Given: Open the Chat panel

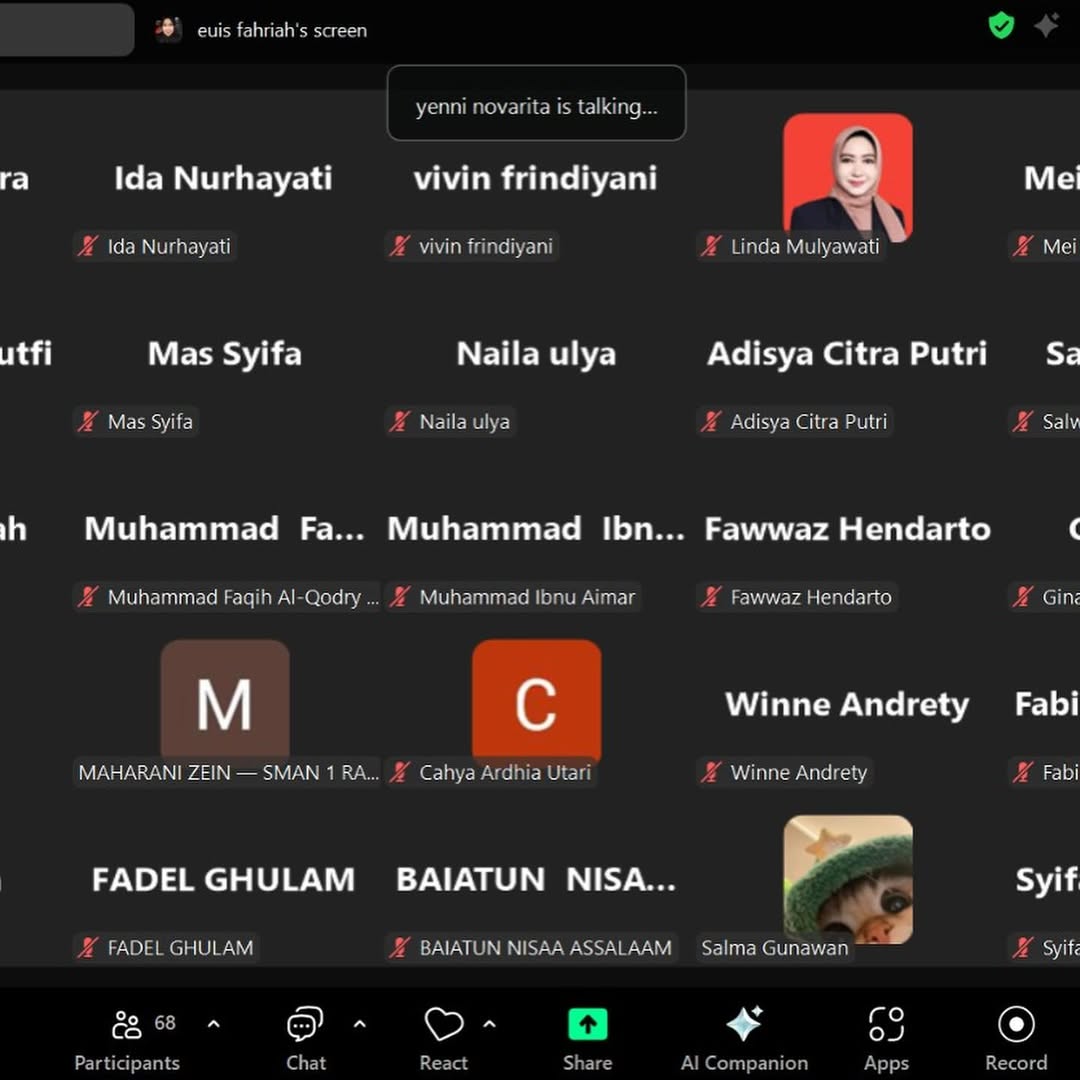Looking at the screenshot, I should click(x=305, y=1038).
